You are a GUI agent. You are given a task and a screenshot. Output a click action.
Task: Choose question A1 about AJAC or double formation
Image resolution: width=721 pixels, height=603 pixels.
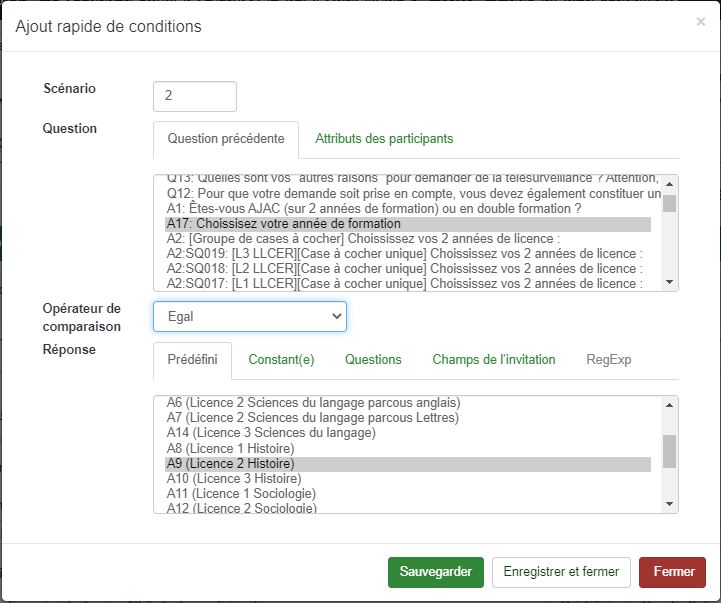[374, 209]
